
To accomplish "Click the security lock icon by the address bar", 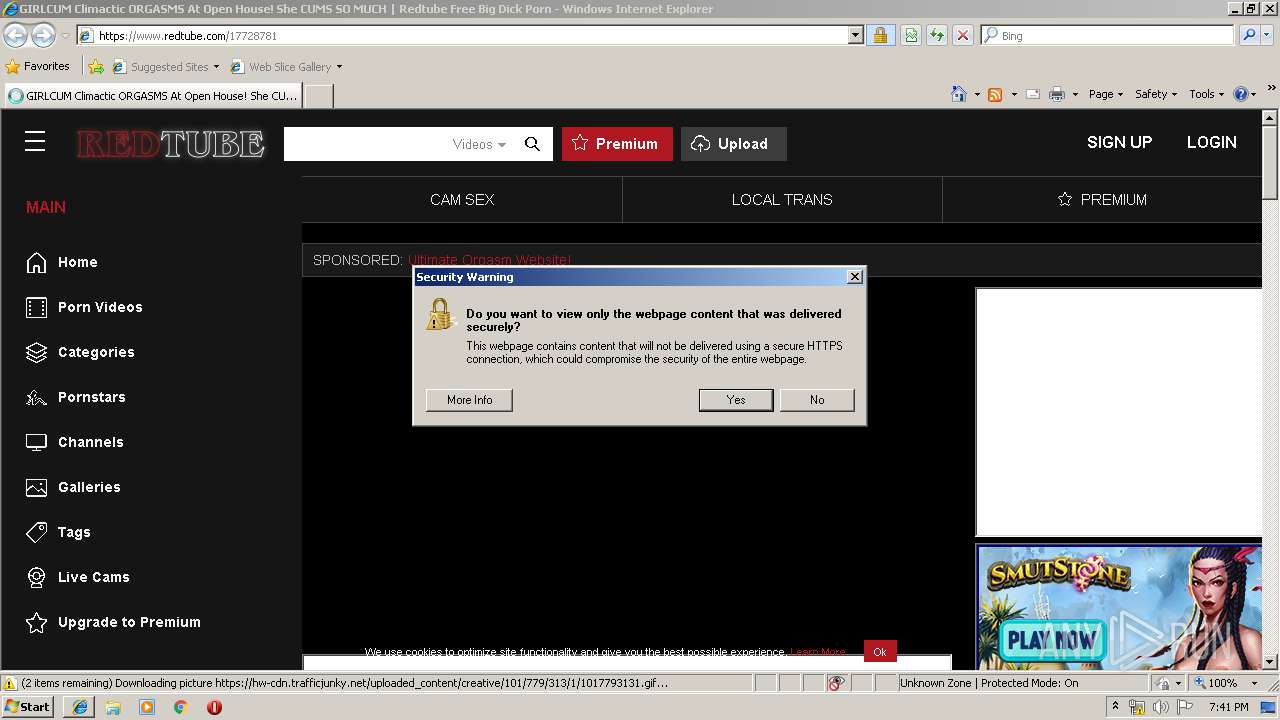I will click(880, 35).
